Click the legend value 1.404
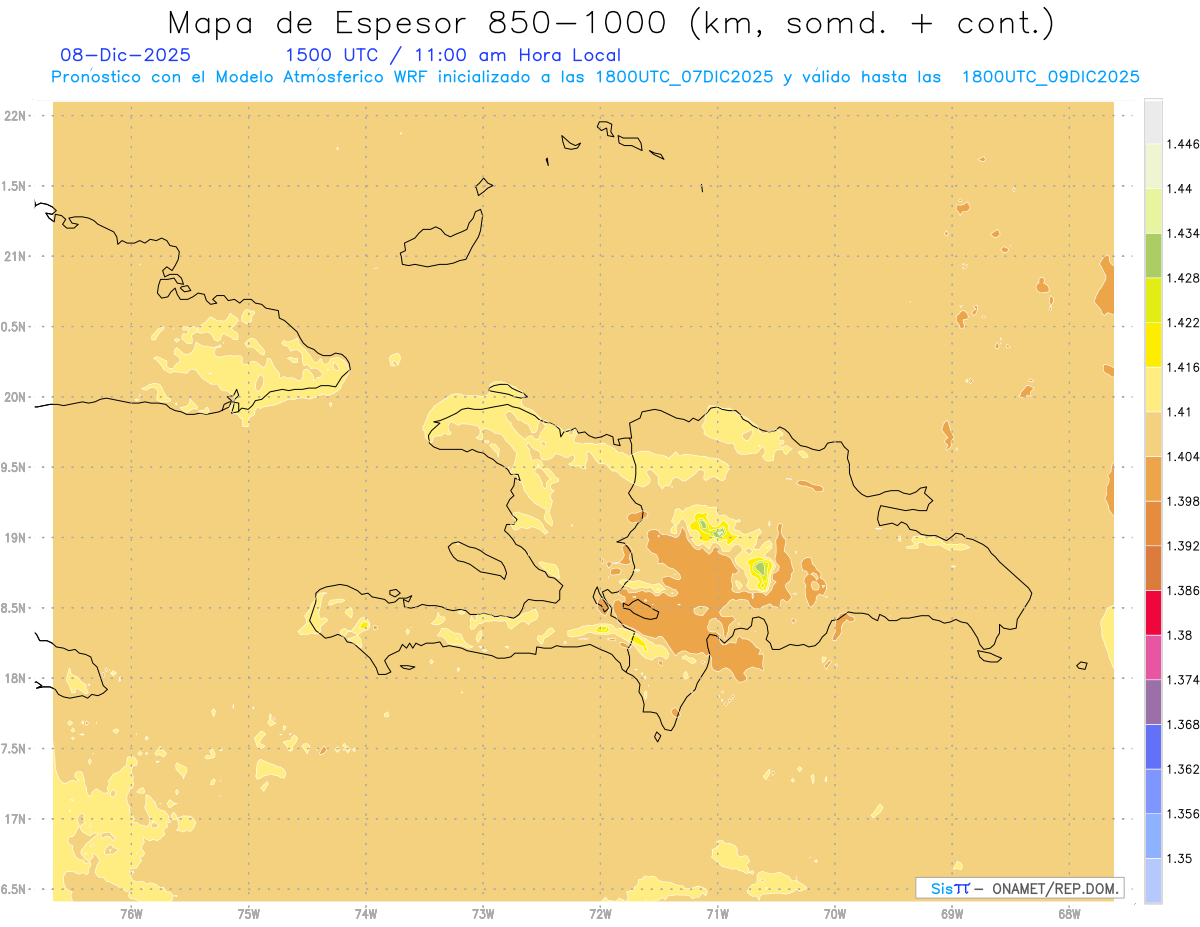Viewport: 1200px width, 927px height. (1185, 456)
